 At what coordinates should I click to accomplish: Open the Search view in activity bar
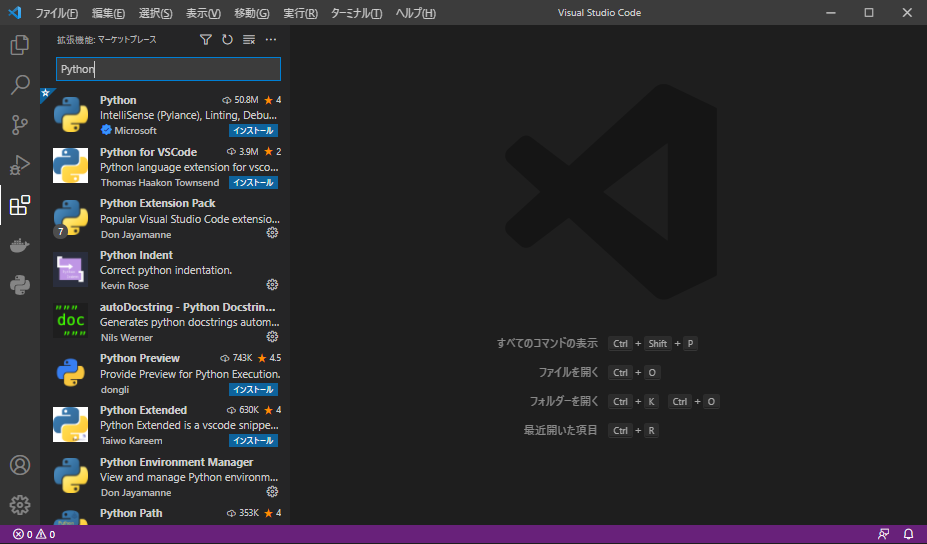pos(20,85)
